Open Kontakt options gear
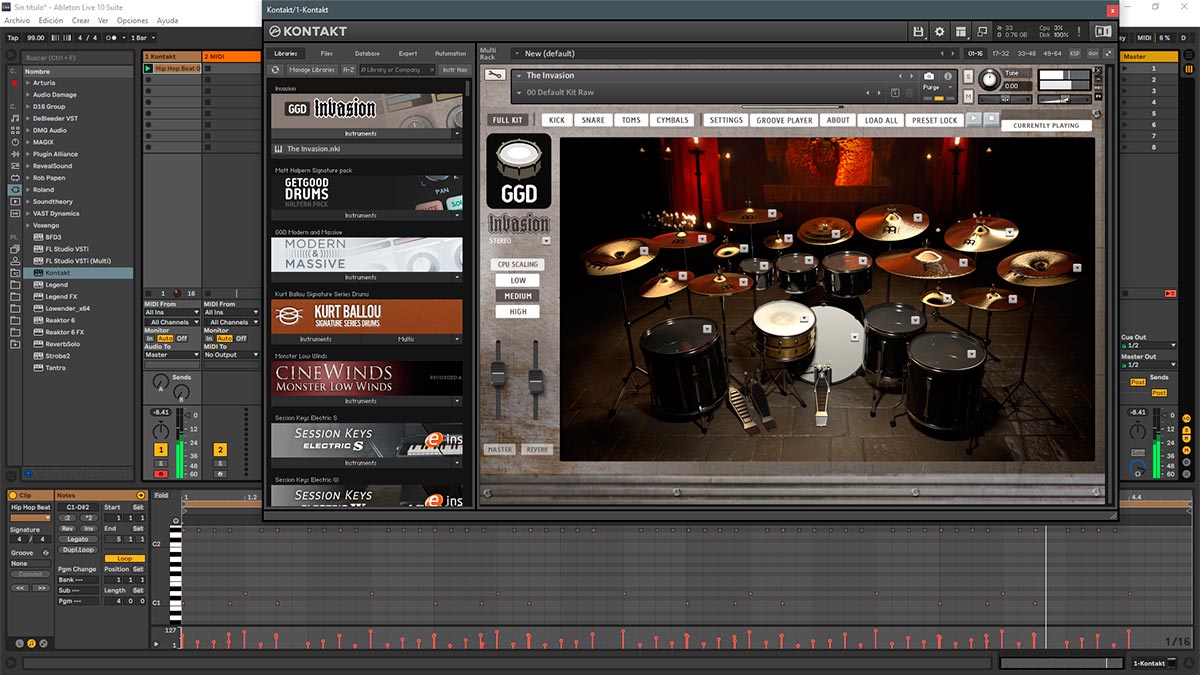This screenshot has width=1200, height=675. [x=939, y=32]
